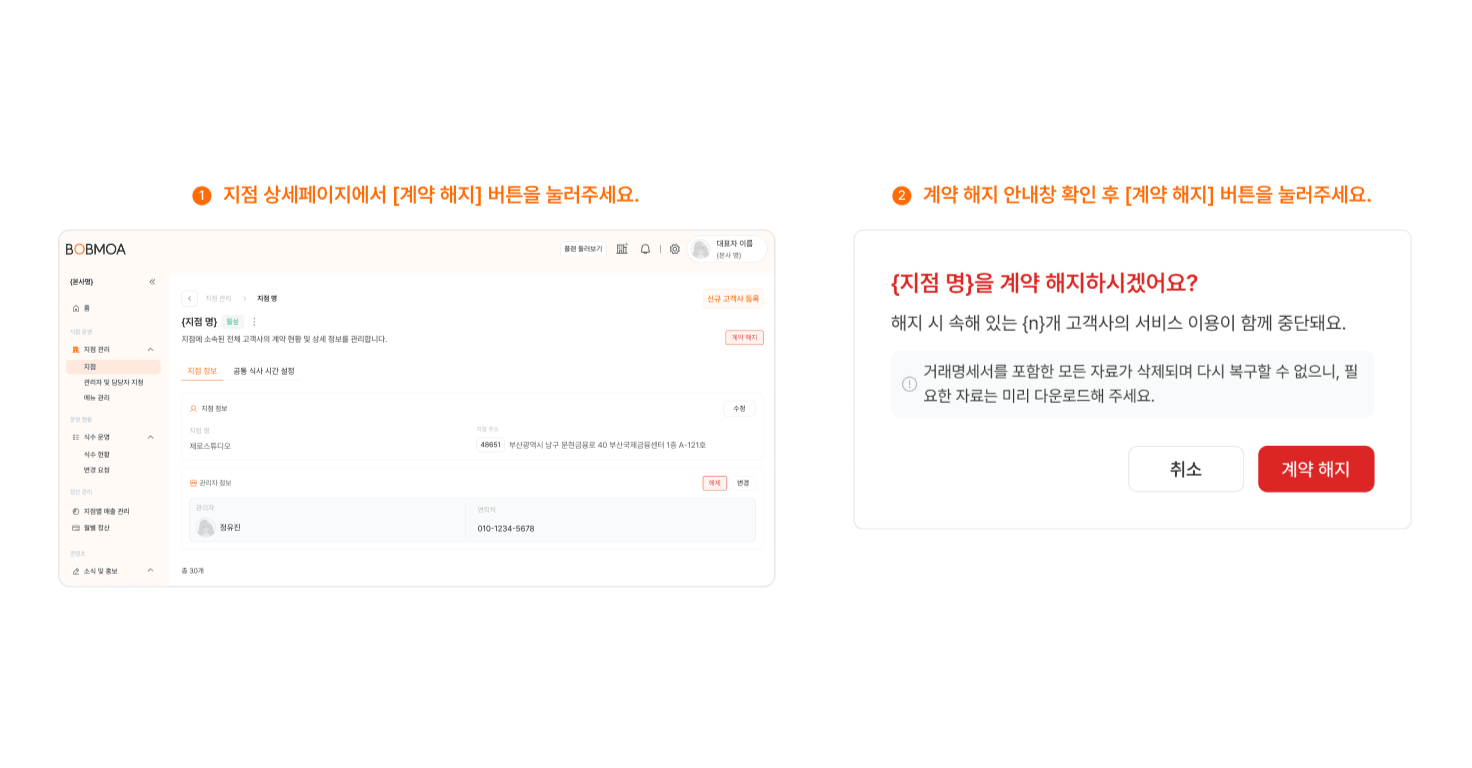Open 지점별 매출 관리 in the sidebar
This screenshot has height=768, width=1472.
[x=101, y=511]
